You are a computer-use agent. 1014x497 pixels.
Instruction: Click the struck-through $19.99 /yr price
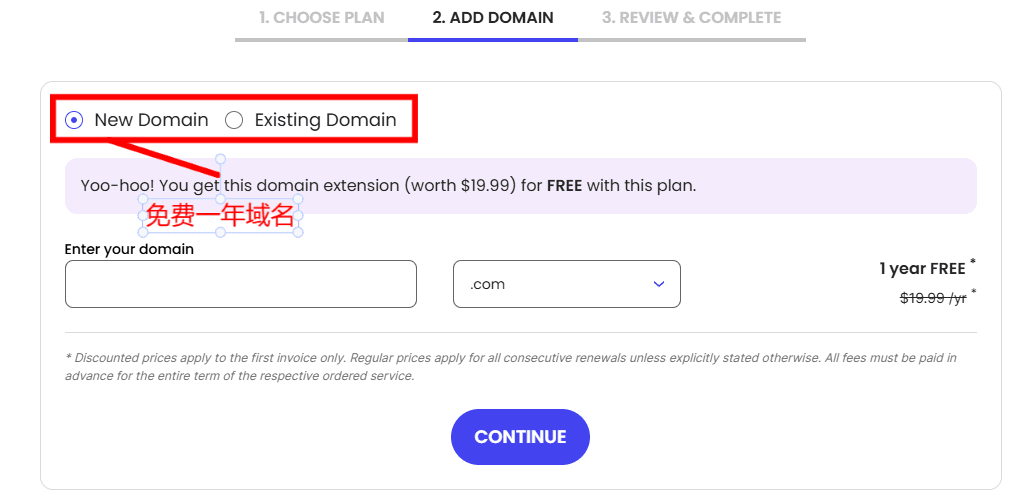pos(933,297)
